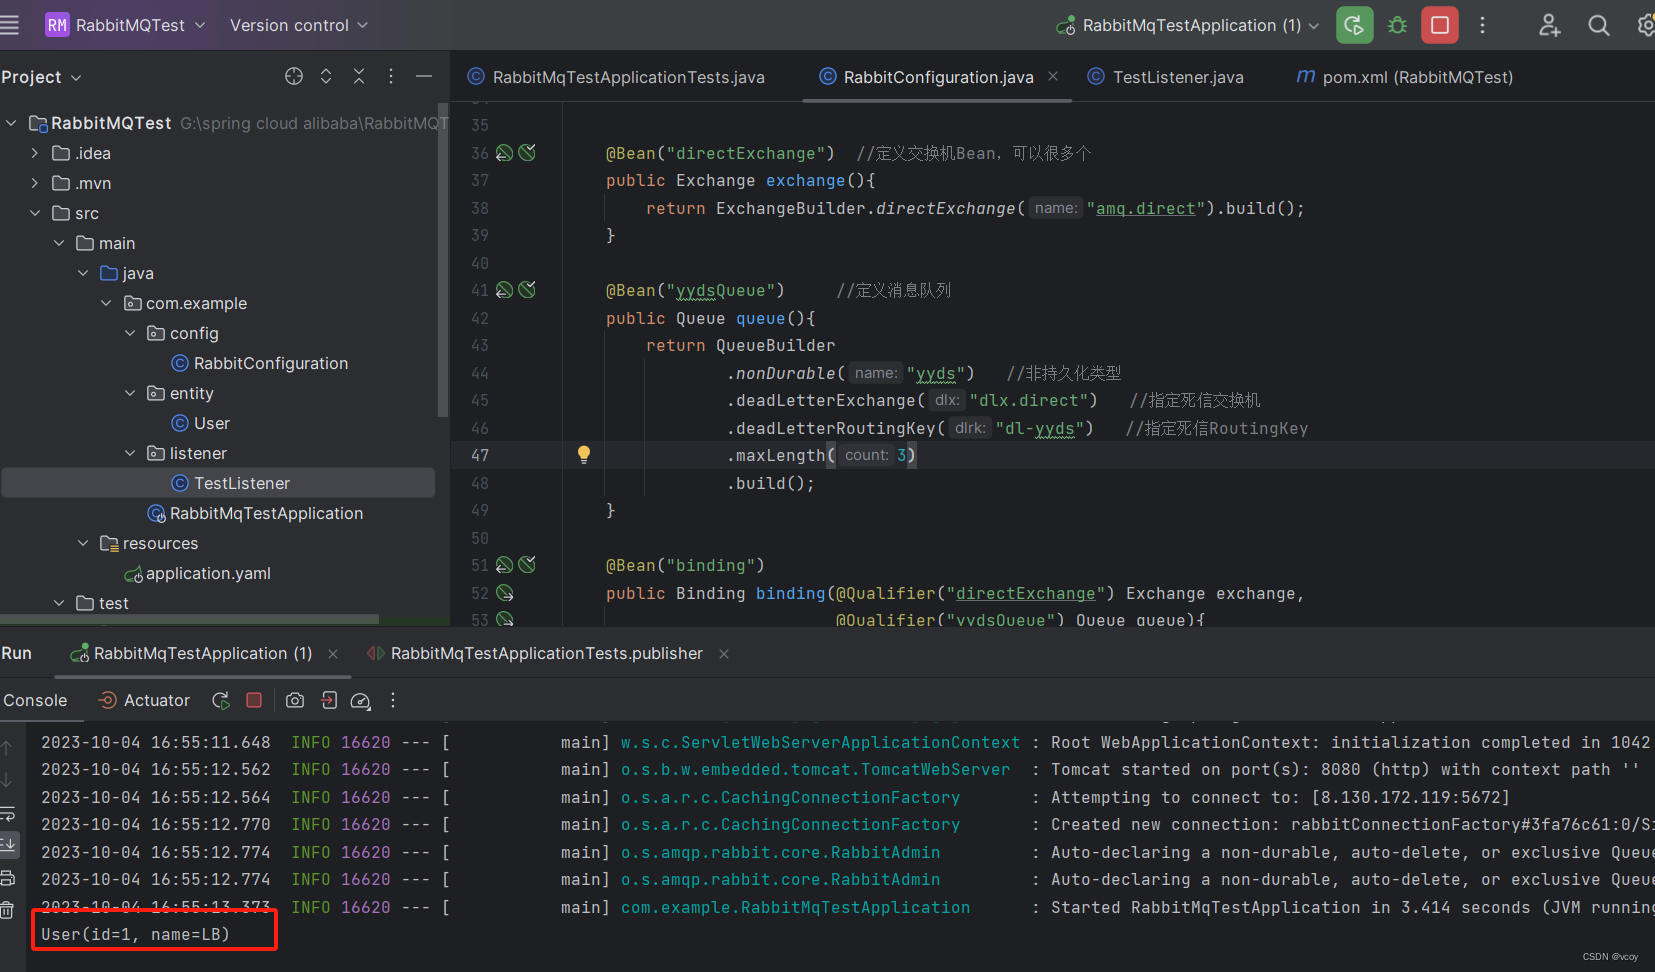Click the maxLength count value 3

[901, 455]
